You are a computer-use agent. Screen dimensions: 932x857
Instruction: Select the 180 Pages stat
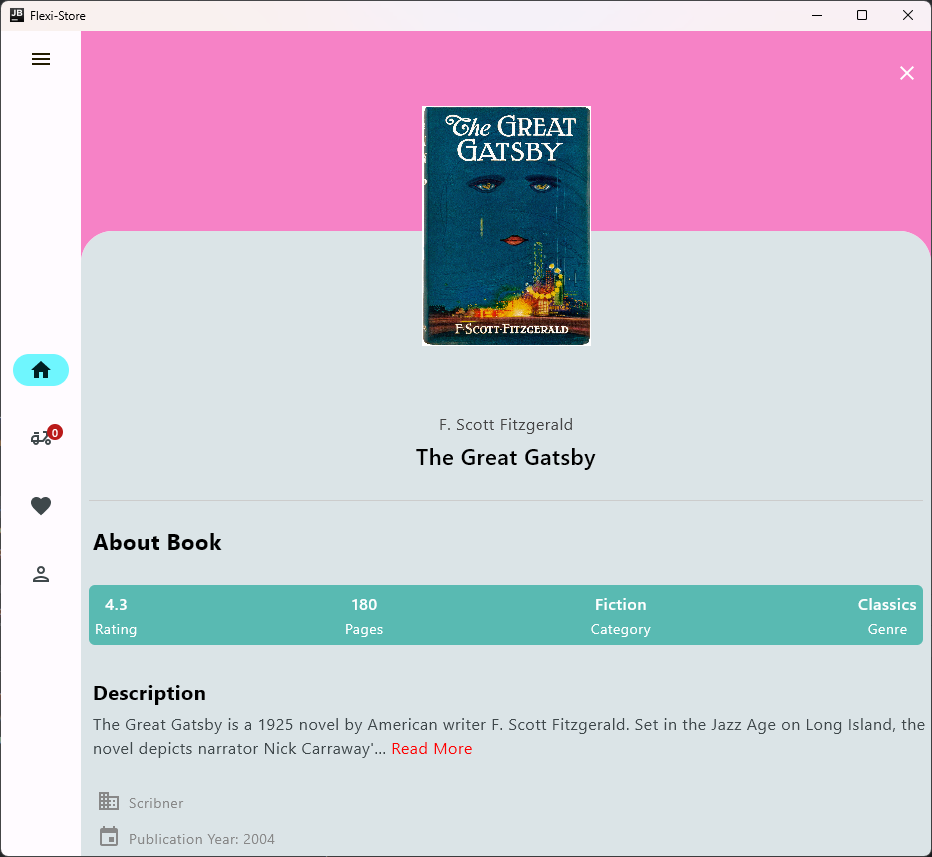[x=364, y=615]
